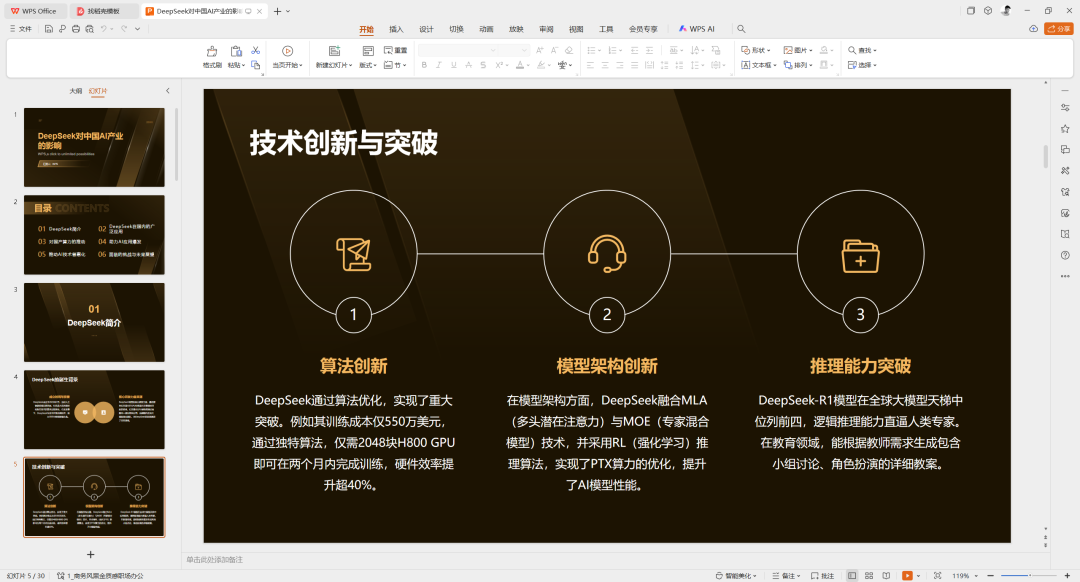The height and width of the screenshot is (582, 1080).
Task: Toggle Bold formatting
Action: point(424,65)
